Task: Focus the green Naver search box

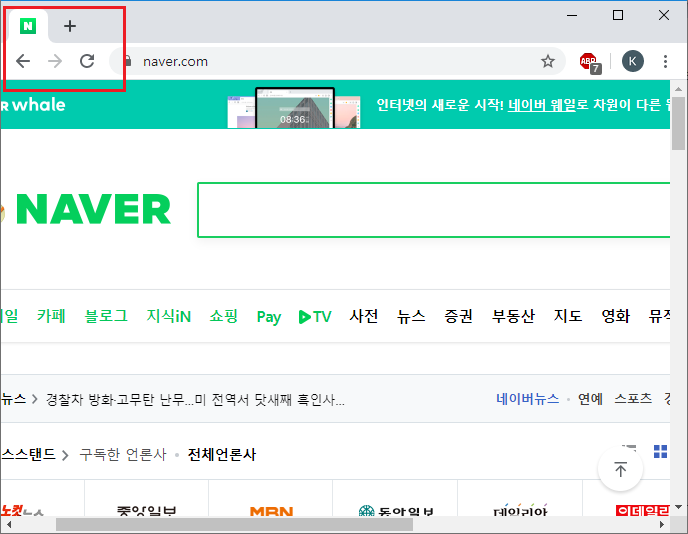Action: tap(434, 210)
